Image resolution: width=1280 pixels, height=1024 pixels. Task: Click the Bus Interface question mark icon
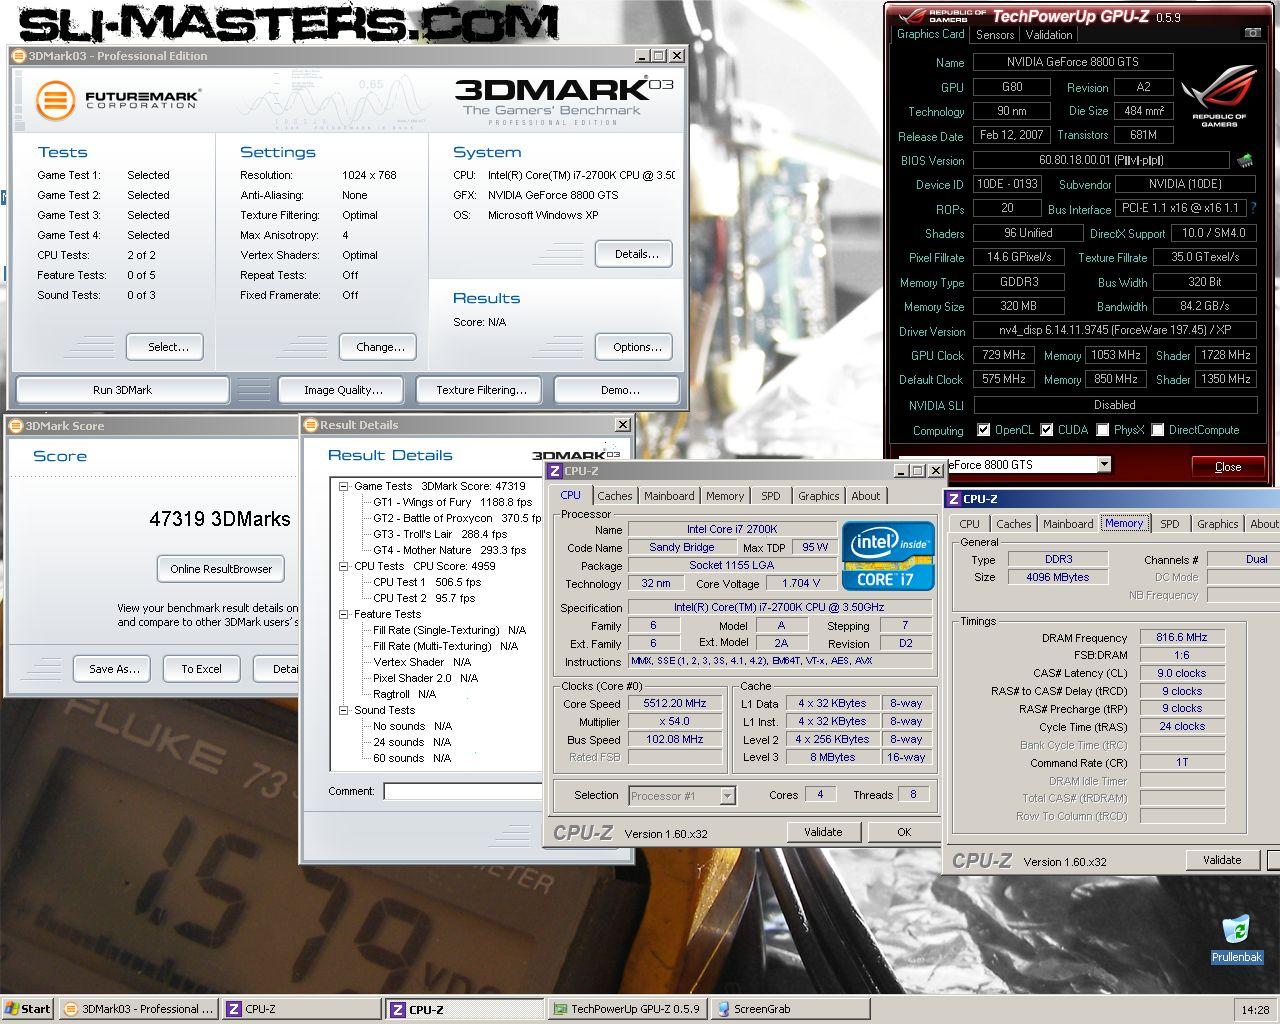pos(1253,208)
